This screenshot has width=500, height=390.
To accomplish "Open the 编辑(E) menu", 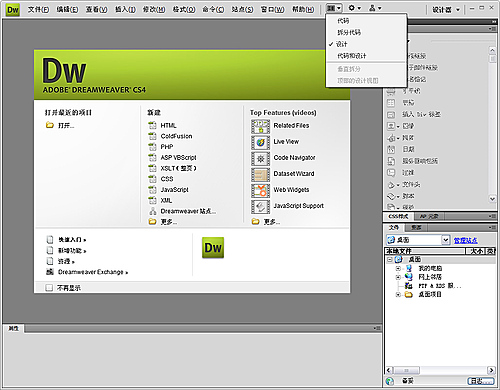I will point(67,9).
